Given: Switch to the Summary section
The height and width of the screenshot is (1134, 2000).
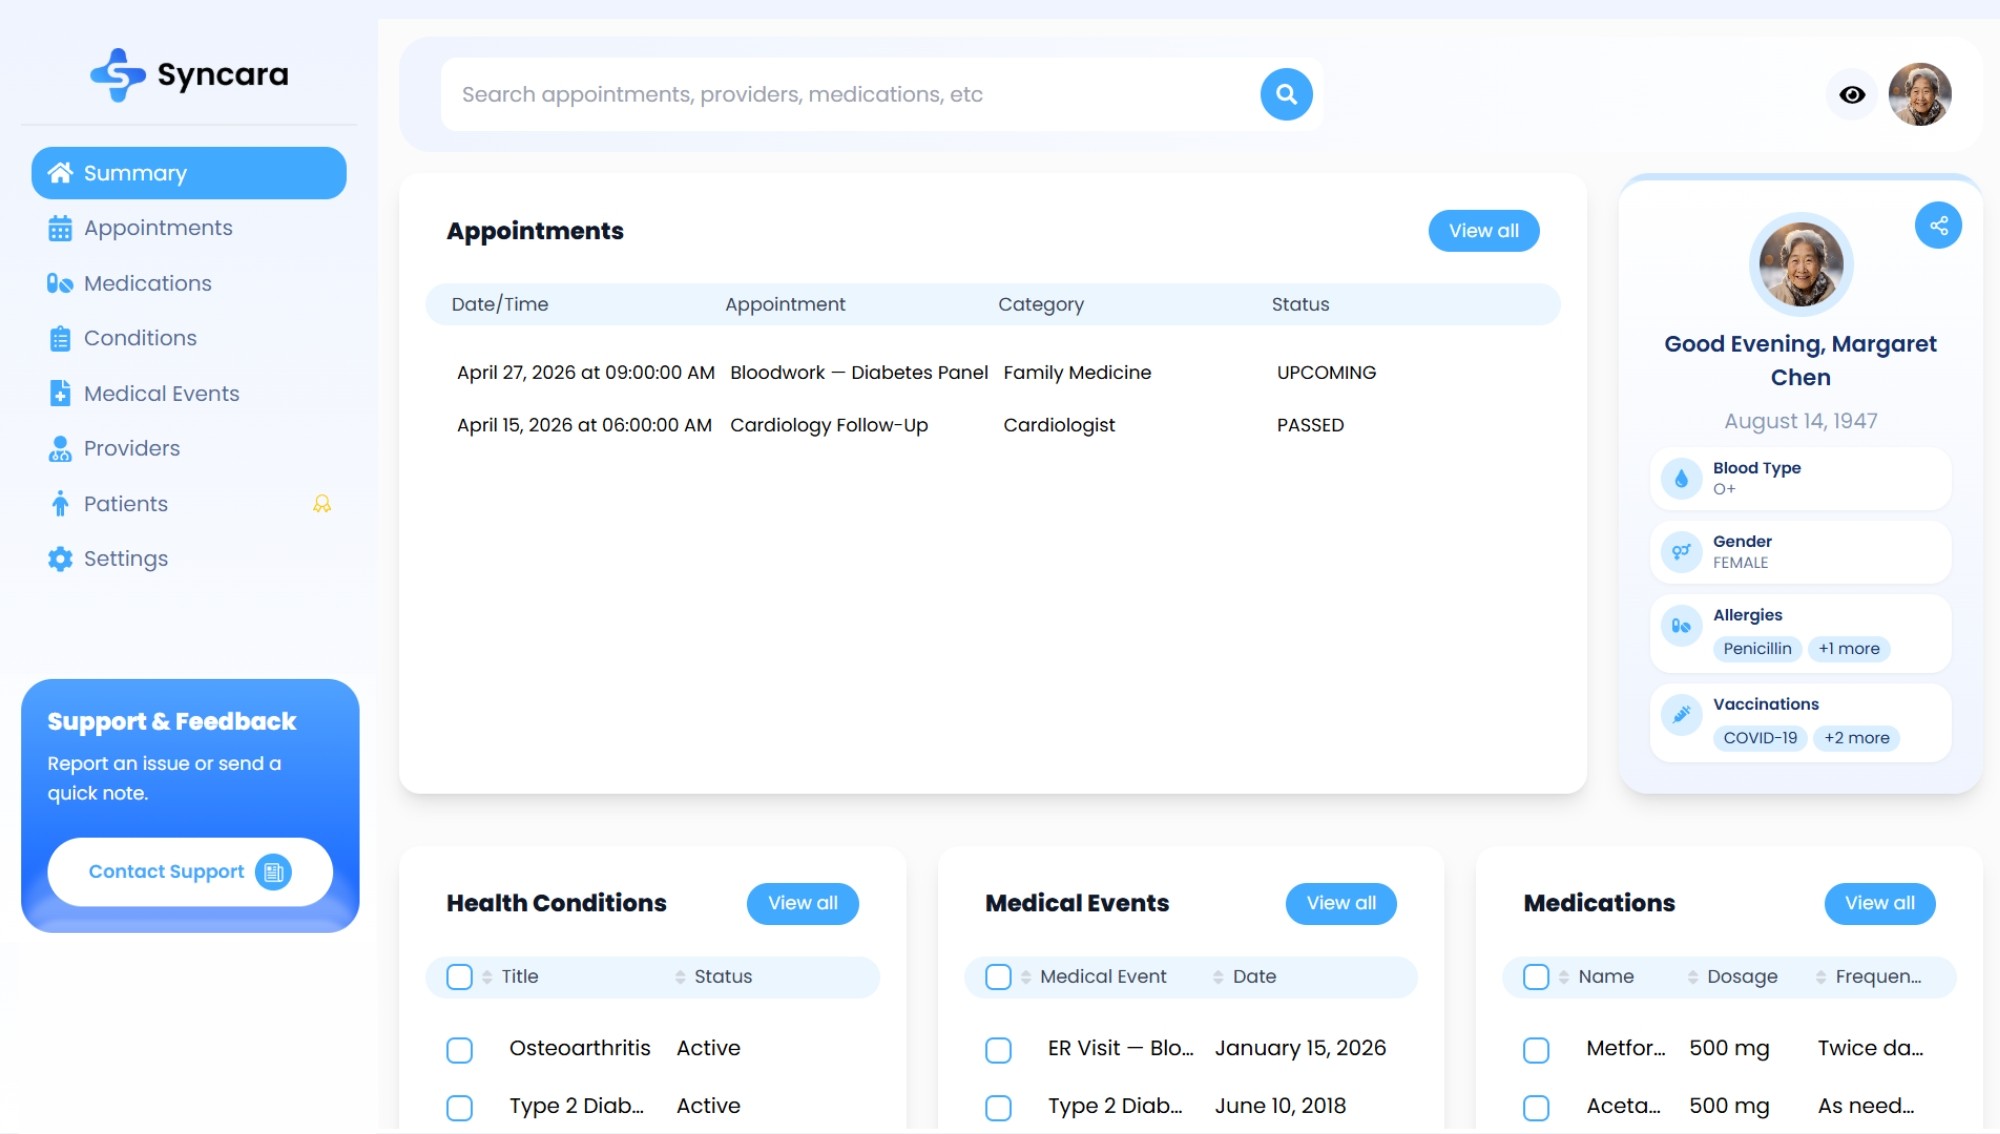Looking at the screenshot, I should (x=137, y=172).
